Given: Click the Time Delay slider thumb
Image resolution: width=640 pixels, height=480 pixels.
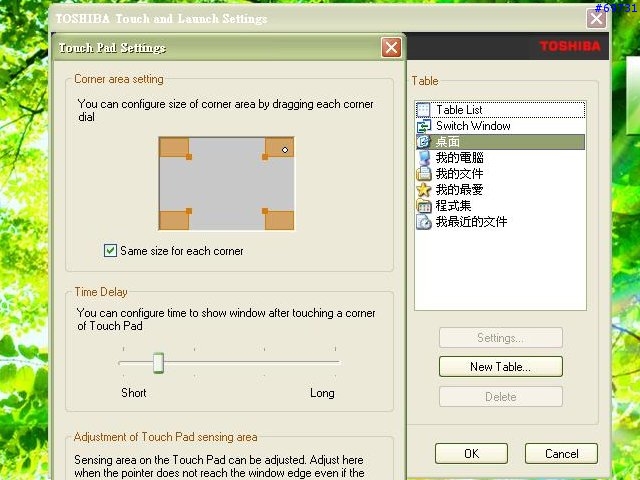Looking at the screenshot, I should click(x=158, y=363).
